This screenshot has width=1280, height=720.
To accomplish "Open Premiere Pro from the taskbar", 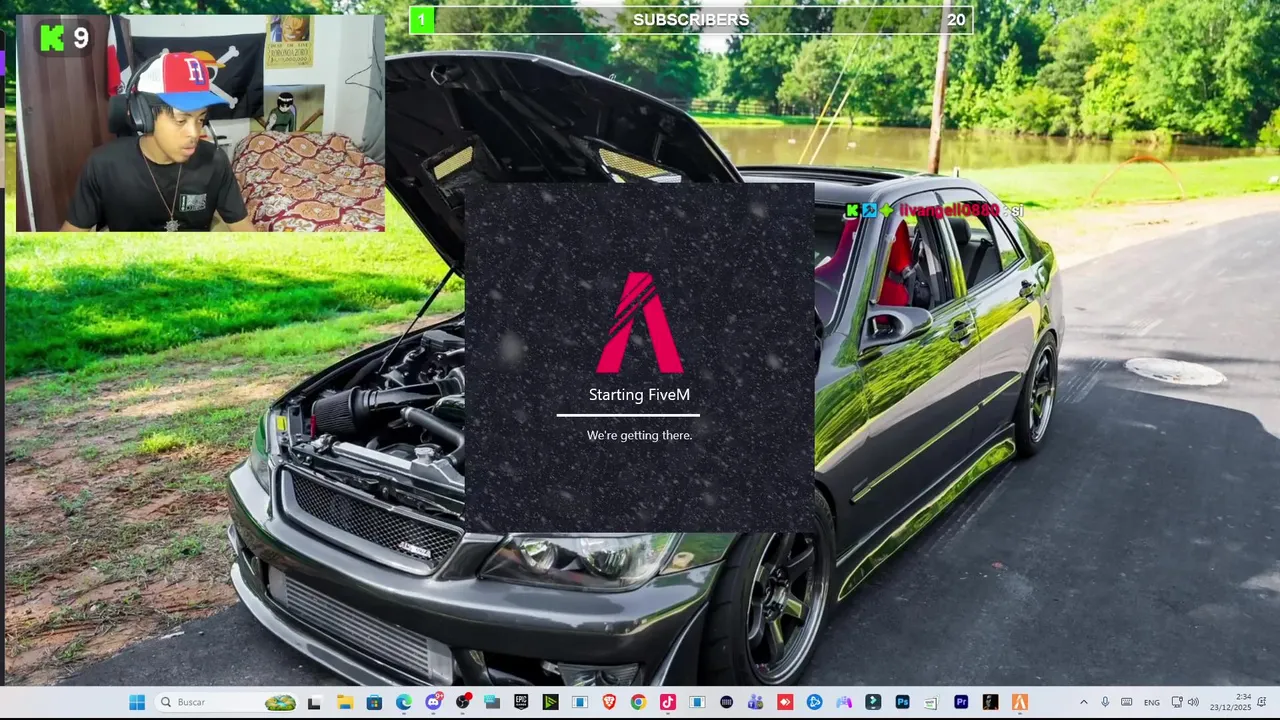I will (962, 702).
